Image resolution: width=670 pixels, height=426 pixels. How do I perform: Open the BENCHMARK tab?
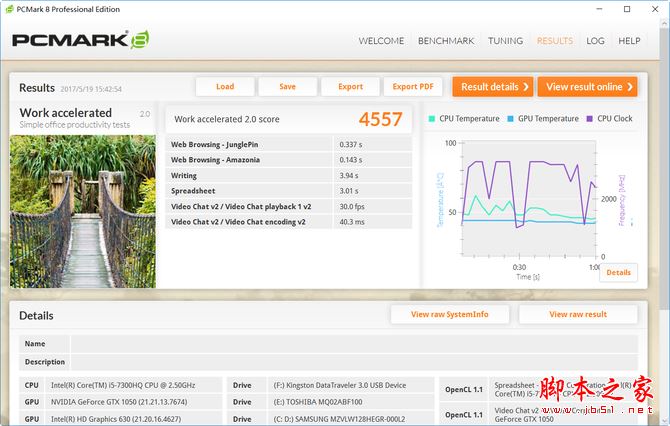tap(446, 41)
